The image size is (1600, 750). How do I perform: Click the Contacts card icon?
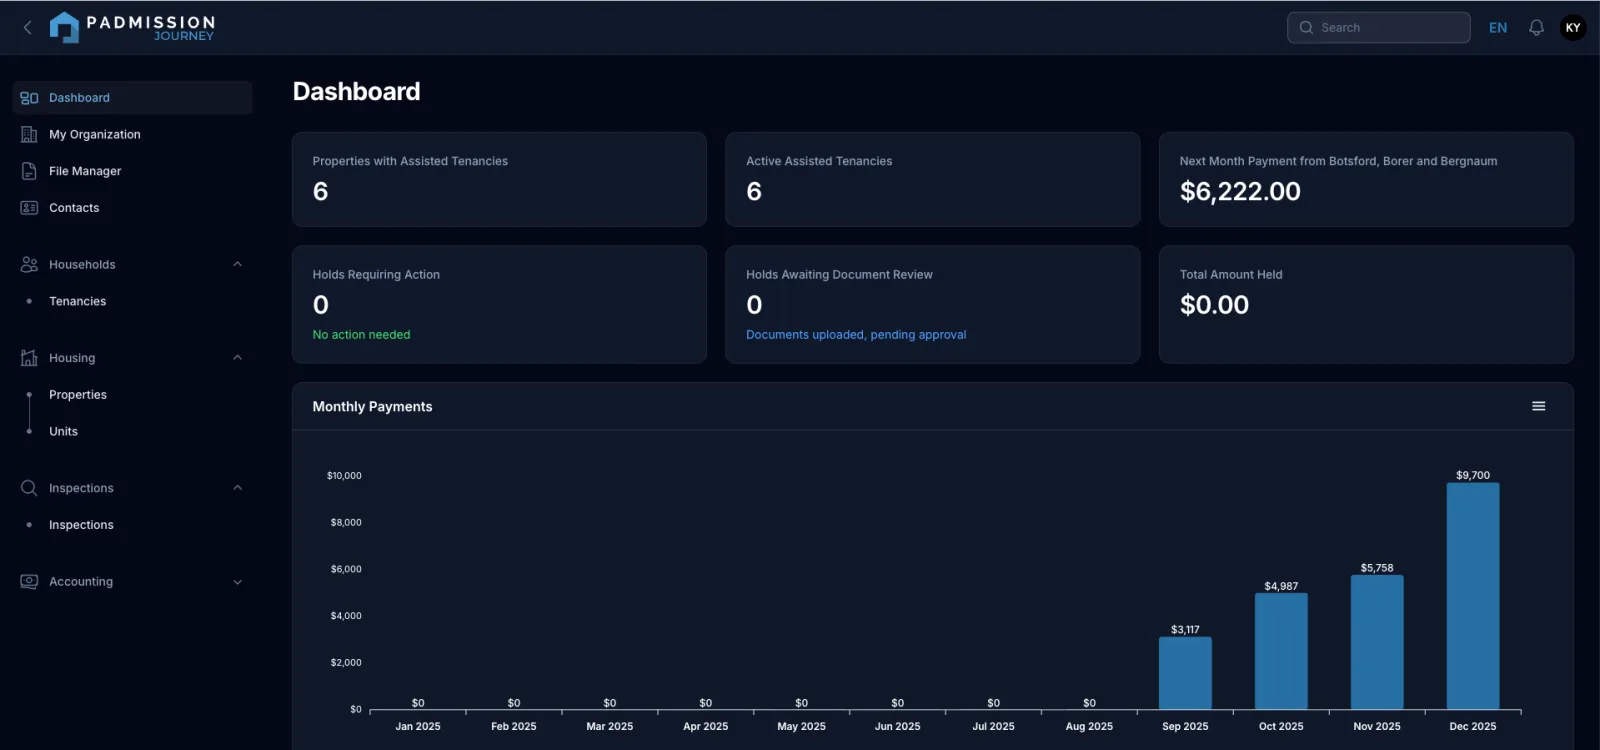(x=29, y=208)
